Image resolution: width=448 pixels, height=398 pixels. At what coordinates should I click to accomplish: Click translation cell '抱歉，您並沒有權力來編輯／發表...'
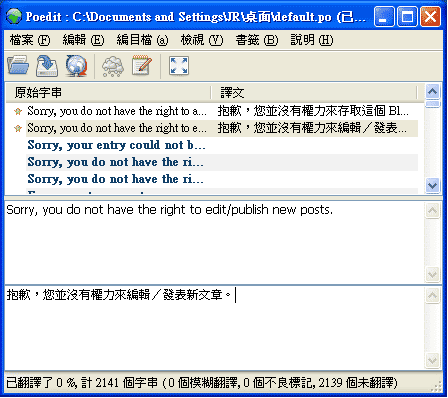click(312, 128)
